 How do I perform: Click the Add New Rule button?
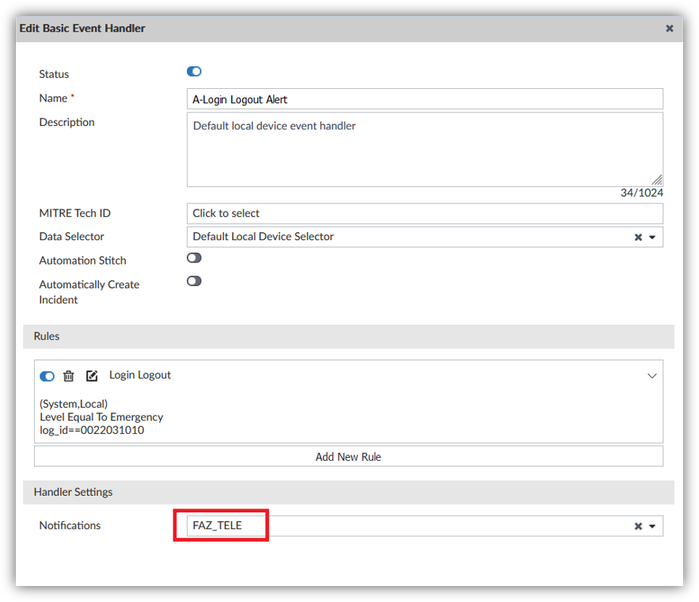click(x=348, y=456)
